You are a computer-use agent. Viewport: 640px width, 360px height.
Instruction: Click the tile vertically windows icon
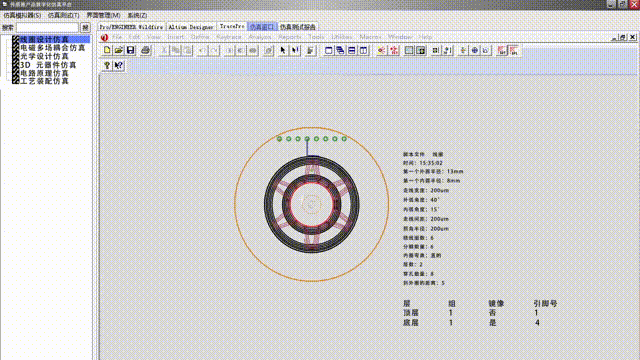tap(363, 50)
